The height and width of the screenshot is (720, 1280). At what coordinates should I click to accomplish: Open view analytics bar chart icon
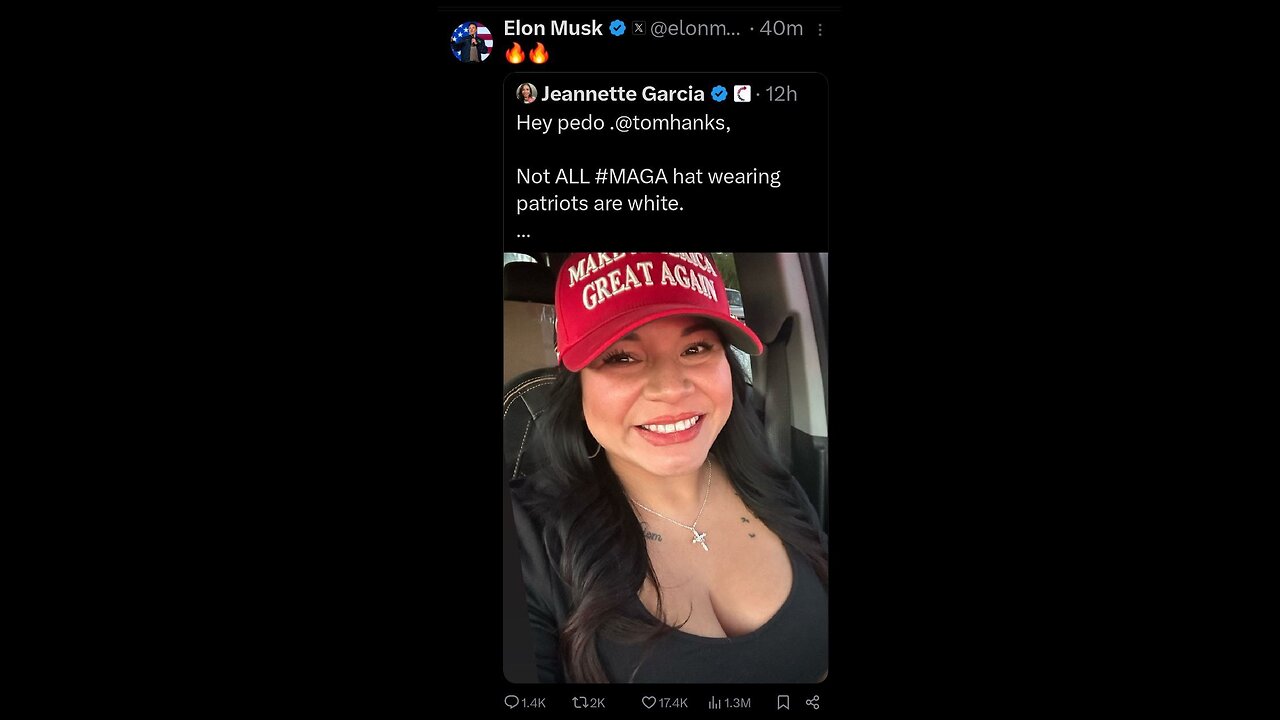(x=715, y=703)
